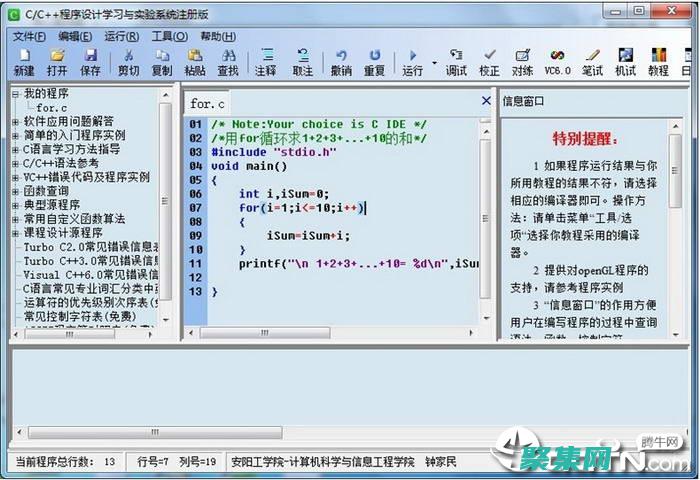Screen dimensions: 700x480
Task: Click the 撤销 (Undo) toolbar icon
Action: (x=341, y=56)
